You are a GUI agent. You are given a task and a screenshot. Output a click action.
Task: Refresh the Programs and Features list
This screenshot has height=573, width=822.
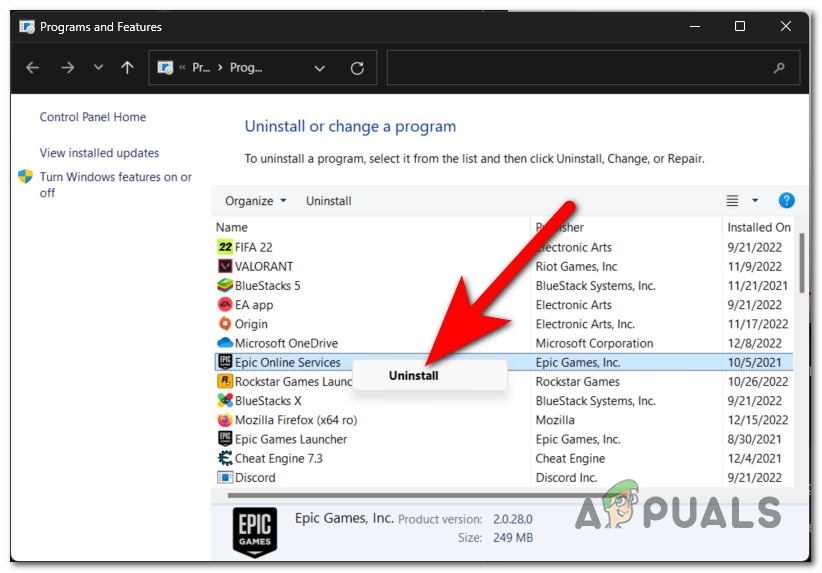[357, 68]
